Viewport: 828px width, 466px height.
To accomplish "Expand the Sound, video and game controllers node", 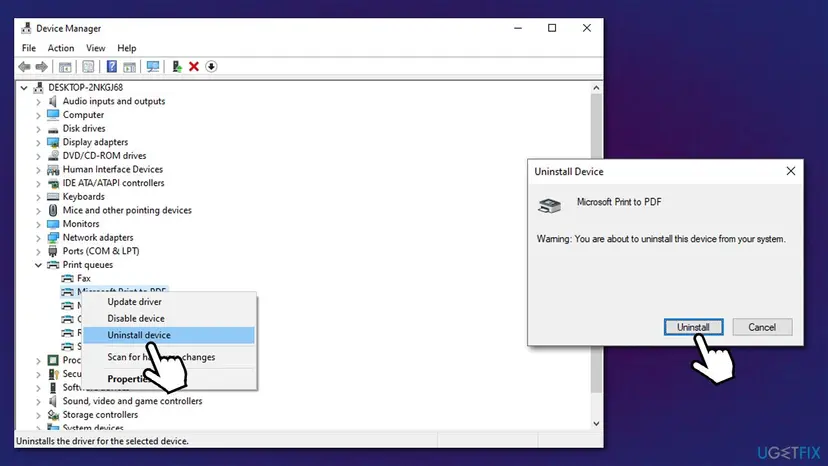I will click(x=38, y=402).
